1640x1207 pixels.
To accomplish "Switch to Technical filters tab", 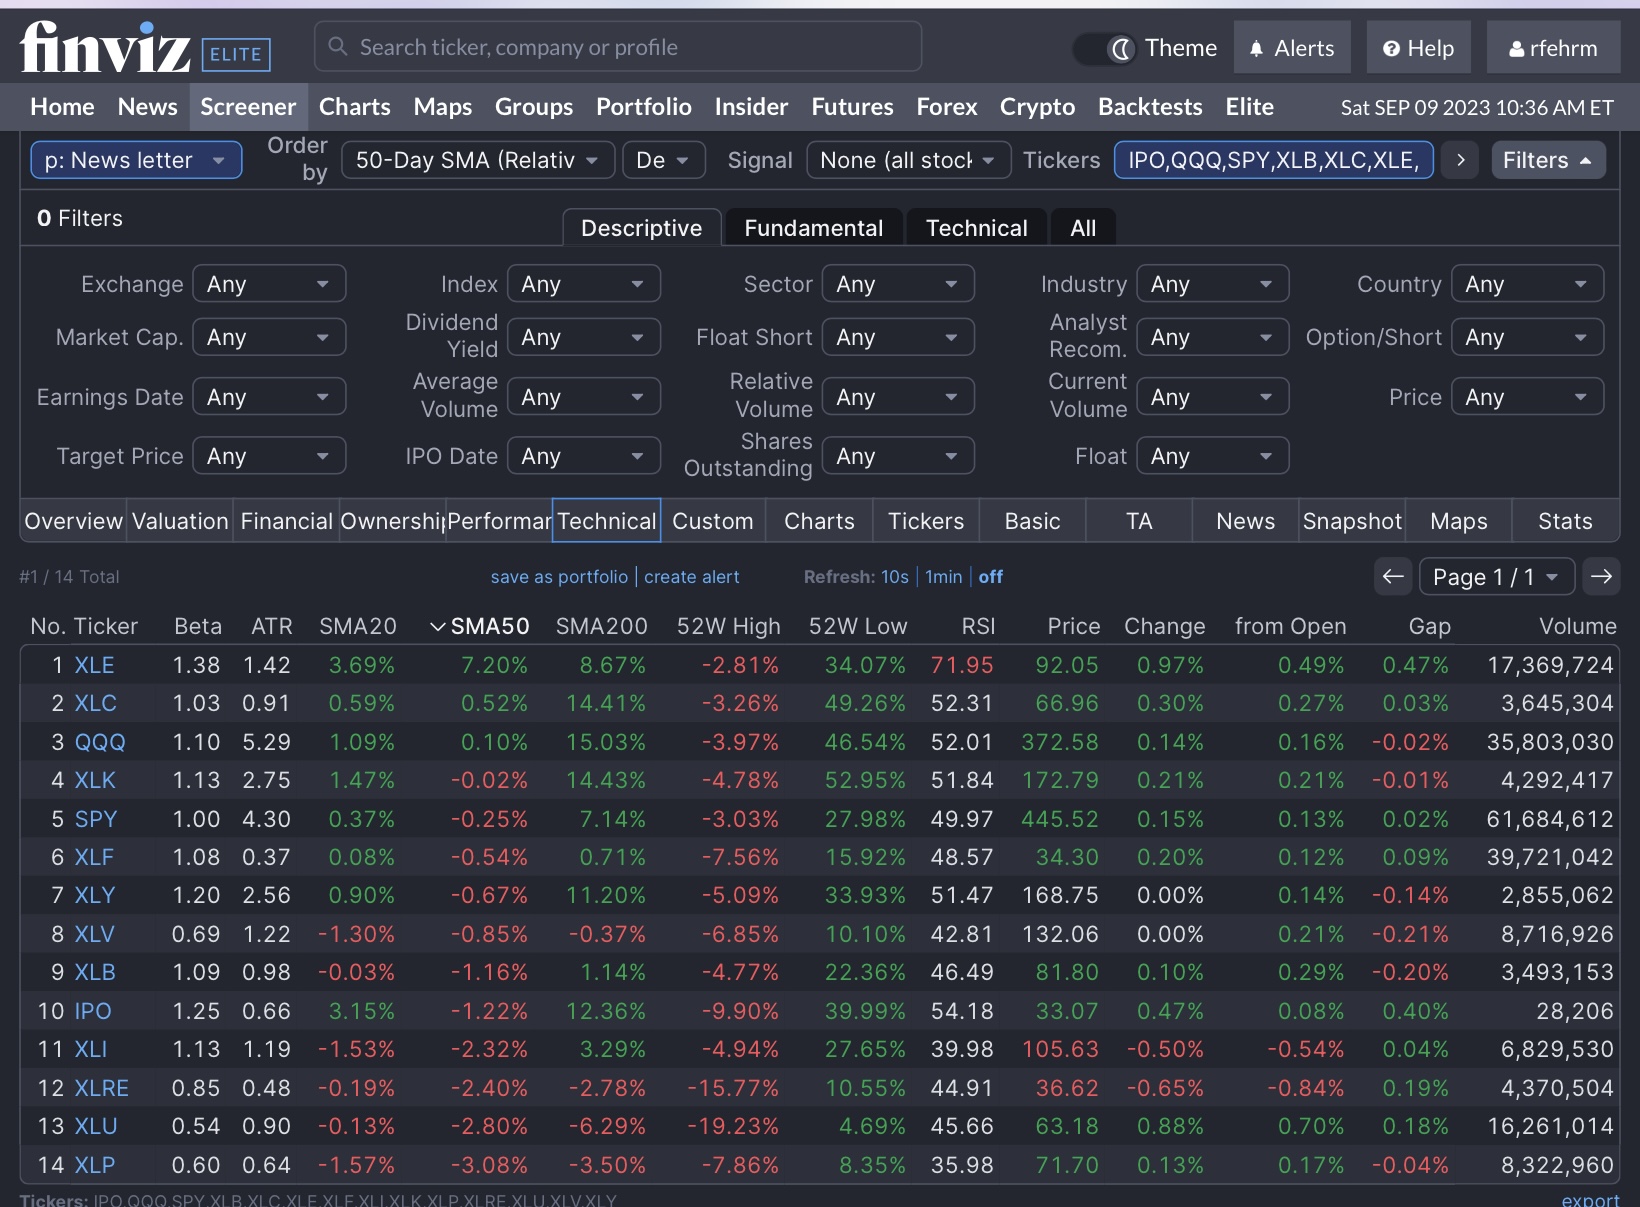I will (977, 228).
